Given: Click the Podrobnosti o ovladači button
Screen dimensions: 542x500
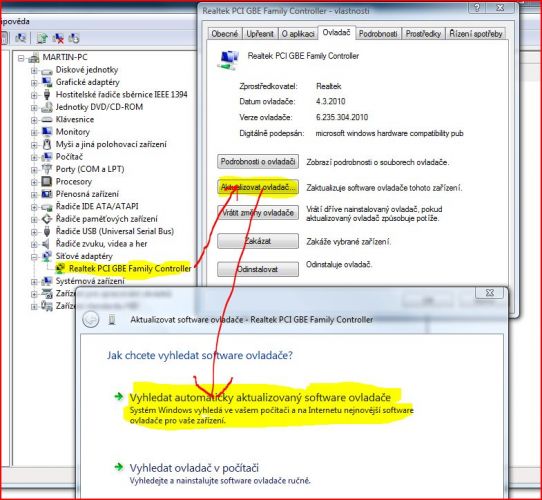Looking at the screenshot, I should point(258,161).
